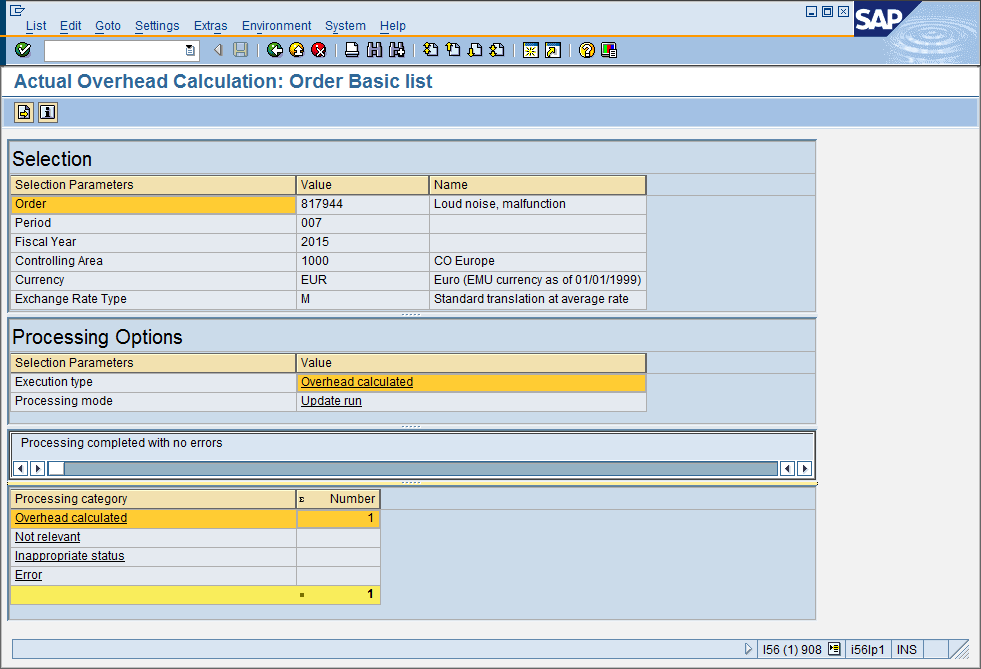981x669 pixels.
Task: Open the Help menu
Action: pos(393,26)
